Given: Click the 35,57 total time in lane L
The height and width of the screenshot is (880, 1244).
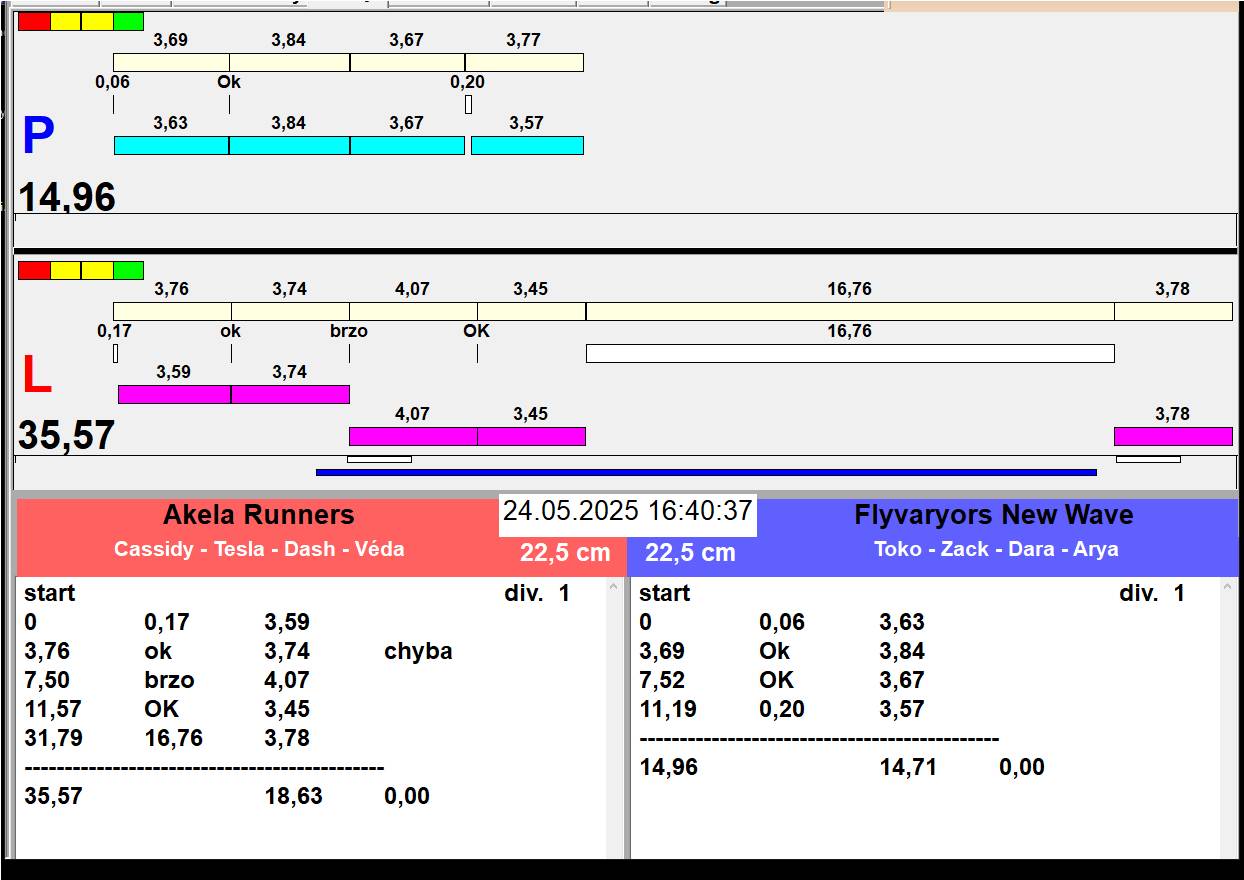Looking at the screenshot, I should pos(67,436).
